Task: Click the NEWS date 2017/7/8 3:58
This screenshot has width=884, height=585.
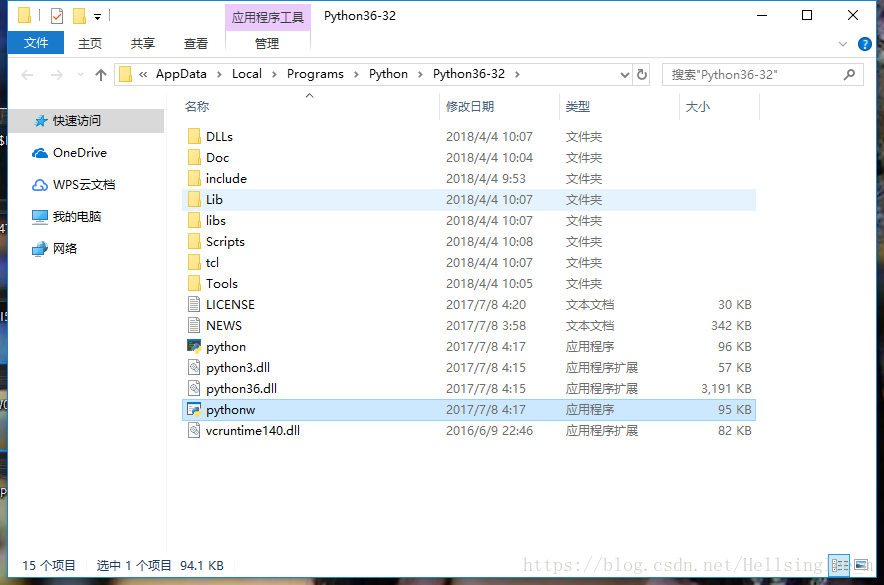Action: click(485, 325)
